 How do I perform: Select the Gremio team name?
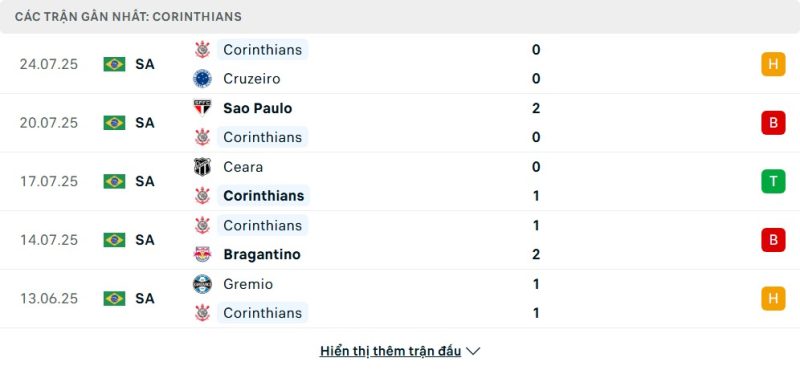248,284
